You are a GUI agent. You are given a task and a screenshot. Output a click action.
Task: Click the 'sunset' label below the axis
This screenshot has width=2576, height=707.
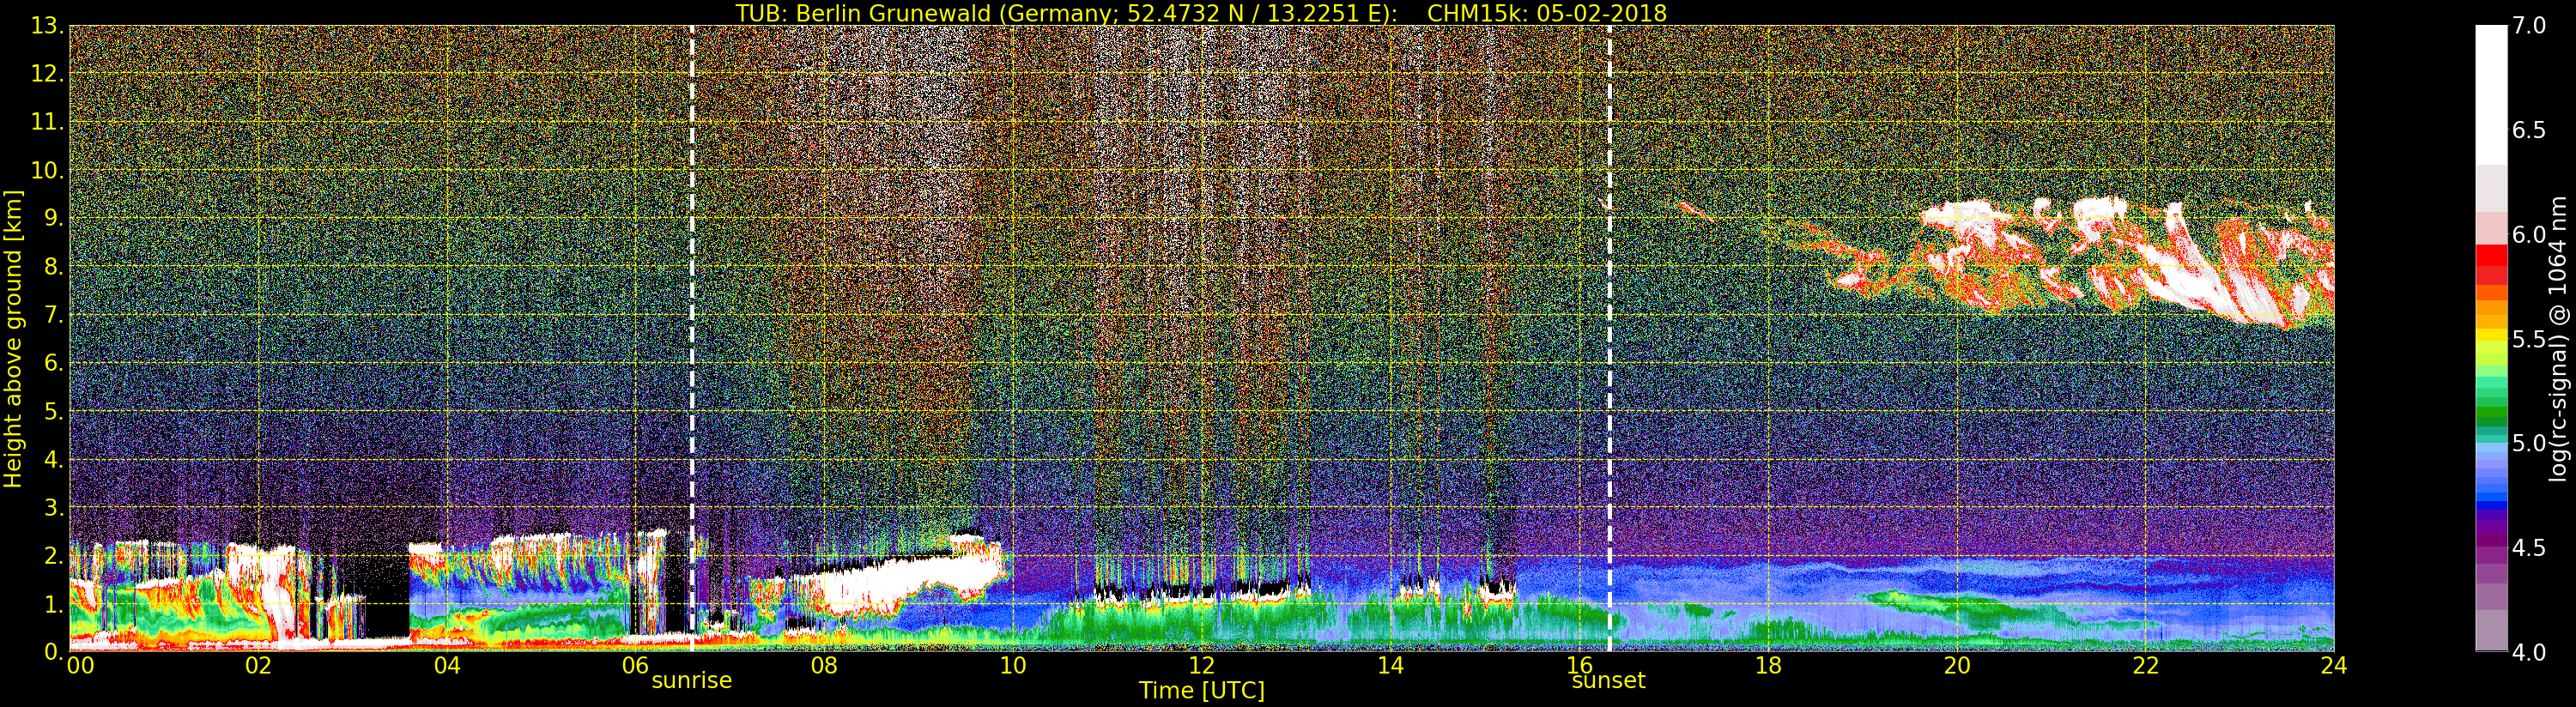pyautogui.click(x=1608, y=681)
